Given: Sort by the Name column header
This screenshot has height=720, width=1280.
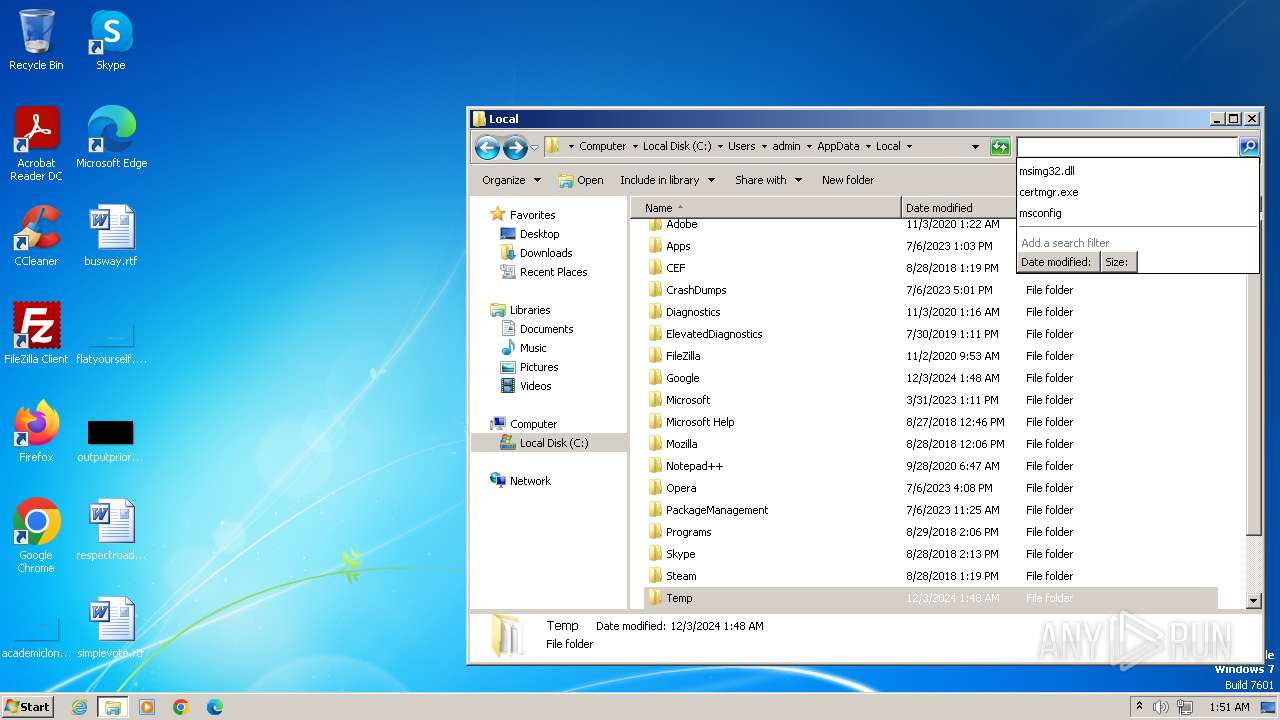Looking at the screenshot, I should click(765, 208).
